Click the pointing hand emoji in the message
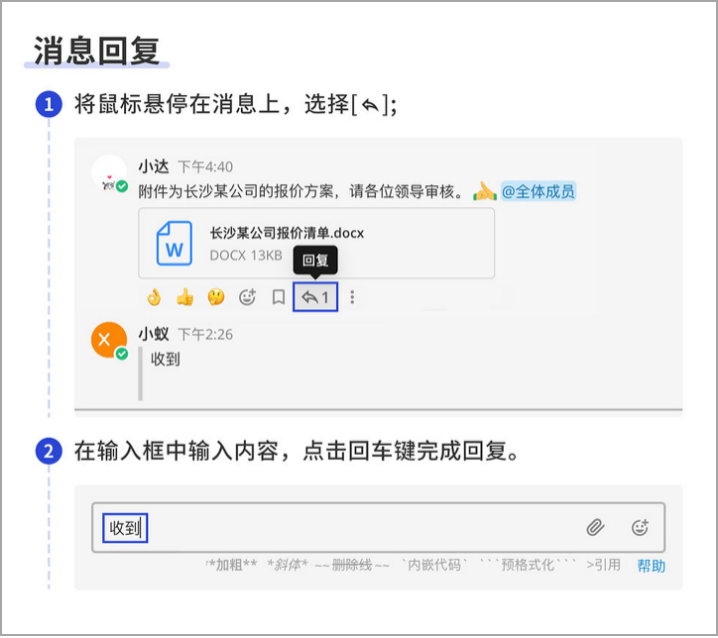718x638 pixels. click(x=485, y=191)
